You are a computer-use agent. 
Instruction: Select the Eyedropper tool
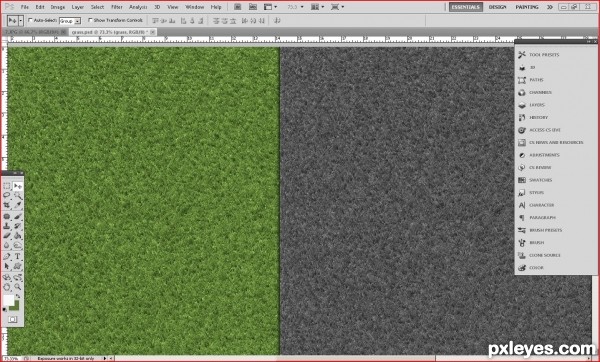(18, 205)
